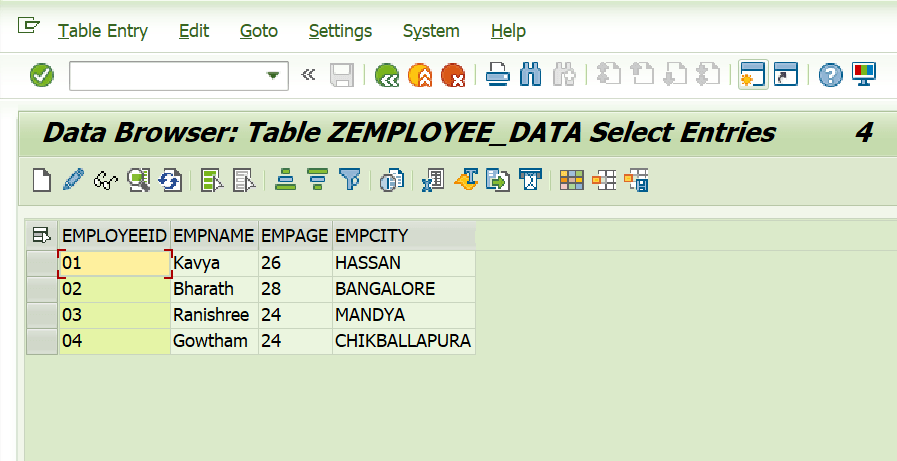The width and height of the screenshot is (897, 461).
Task: Click the Next Page icon
Action: [674, 75]
